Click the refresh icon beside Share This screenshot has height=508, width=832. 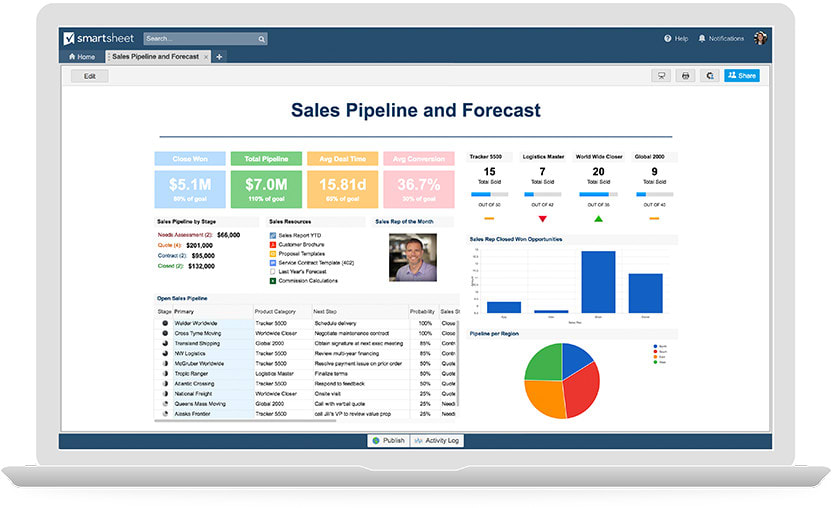click(709, 76)
